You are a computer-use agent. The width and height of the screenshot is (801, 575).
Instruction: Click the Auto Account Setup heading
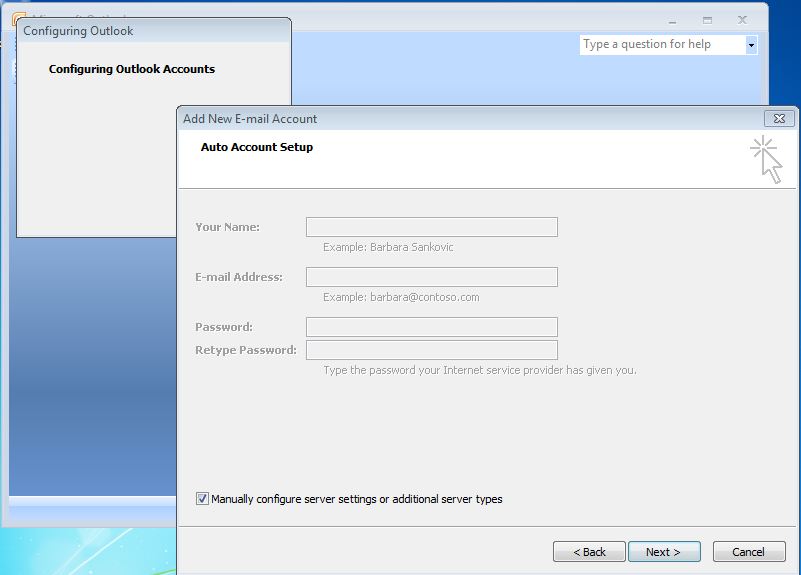tap(257, 147)
